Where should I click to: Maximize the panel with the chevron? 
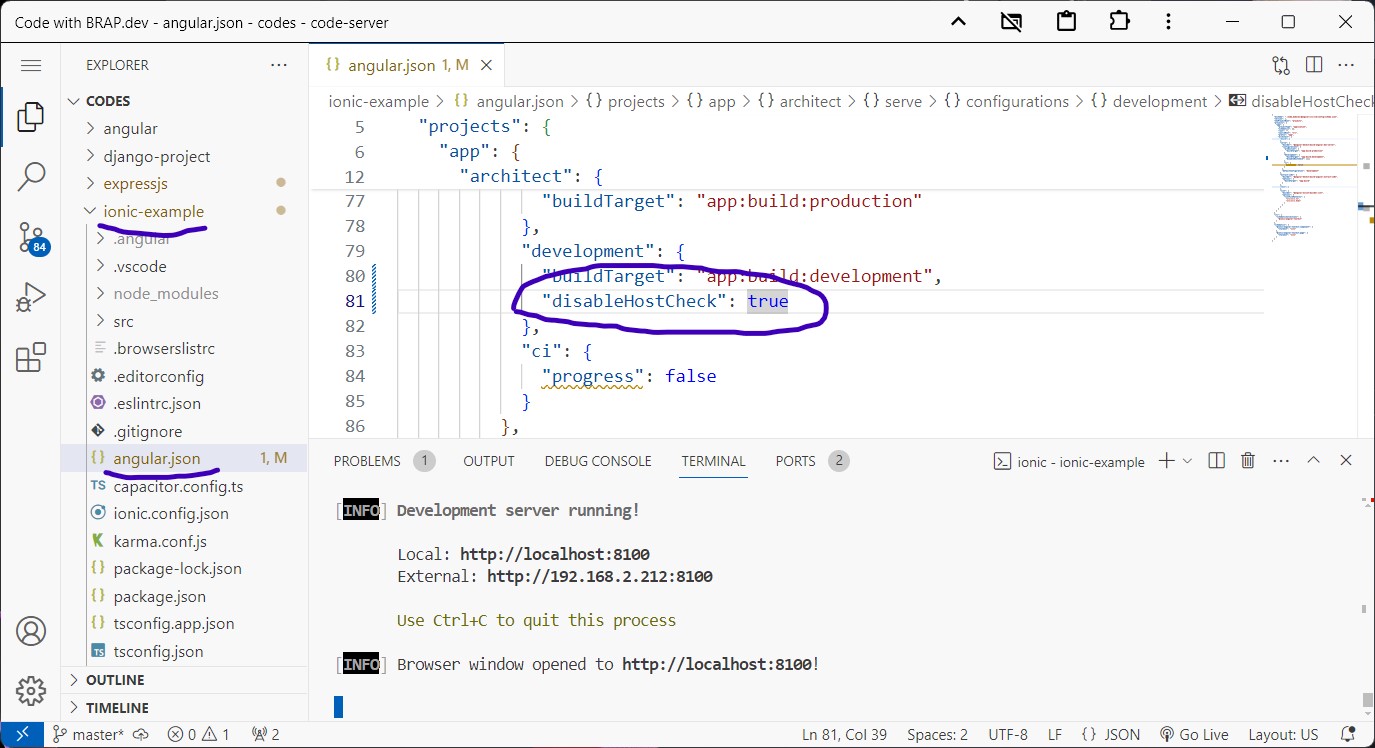coord(1313,461)
